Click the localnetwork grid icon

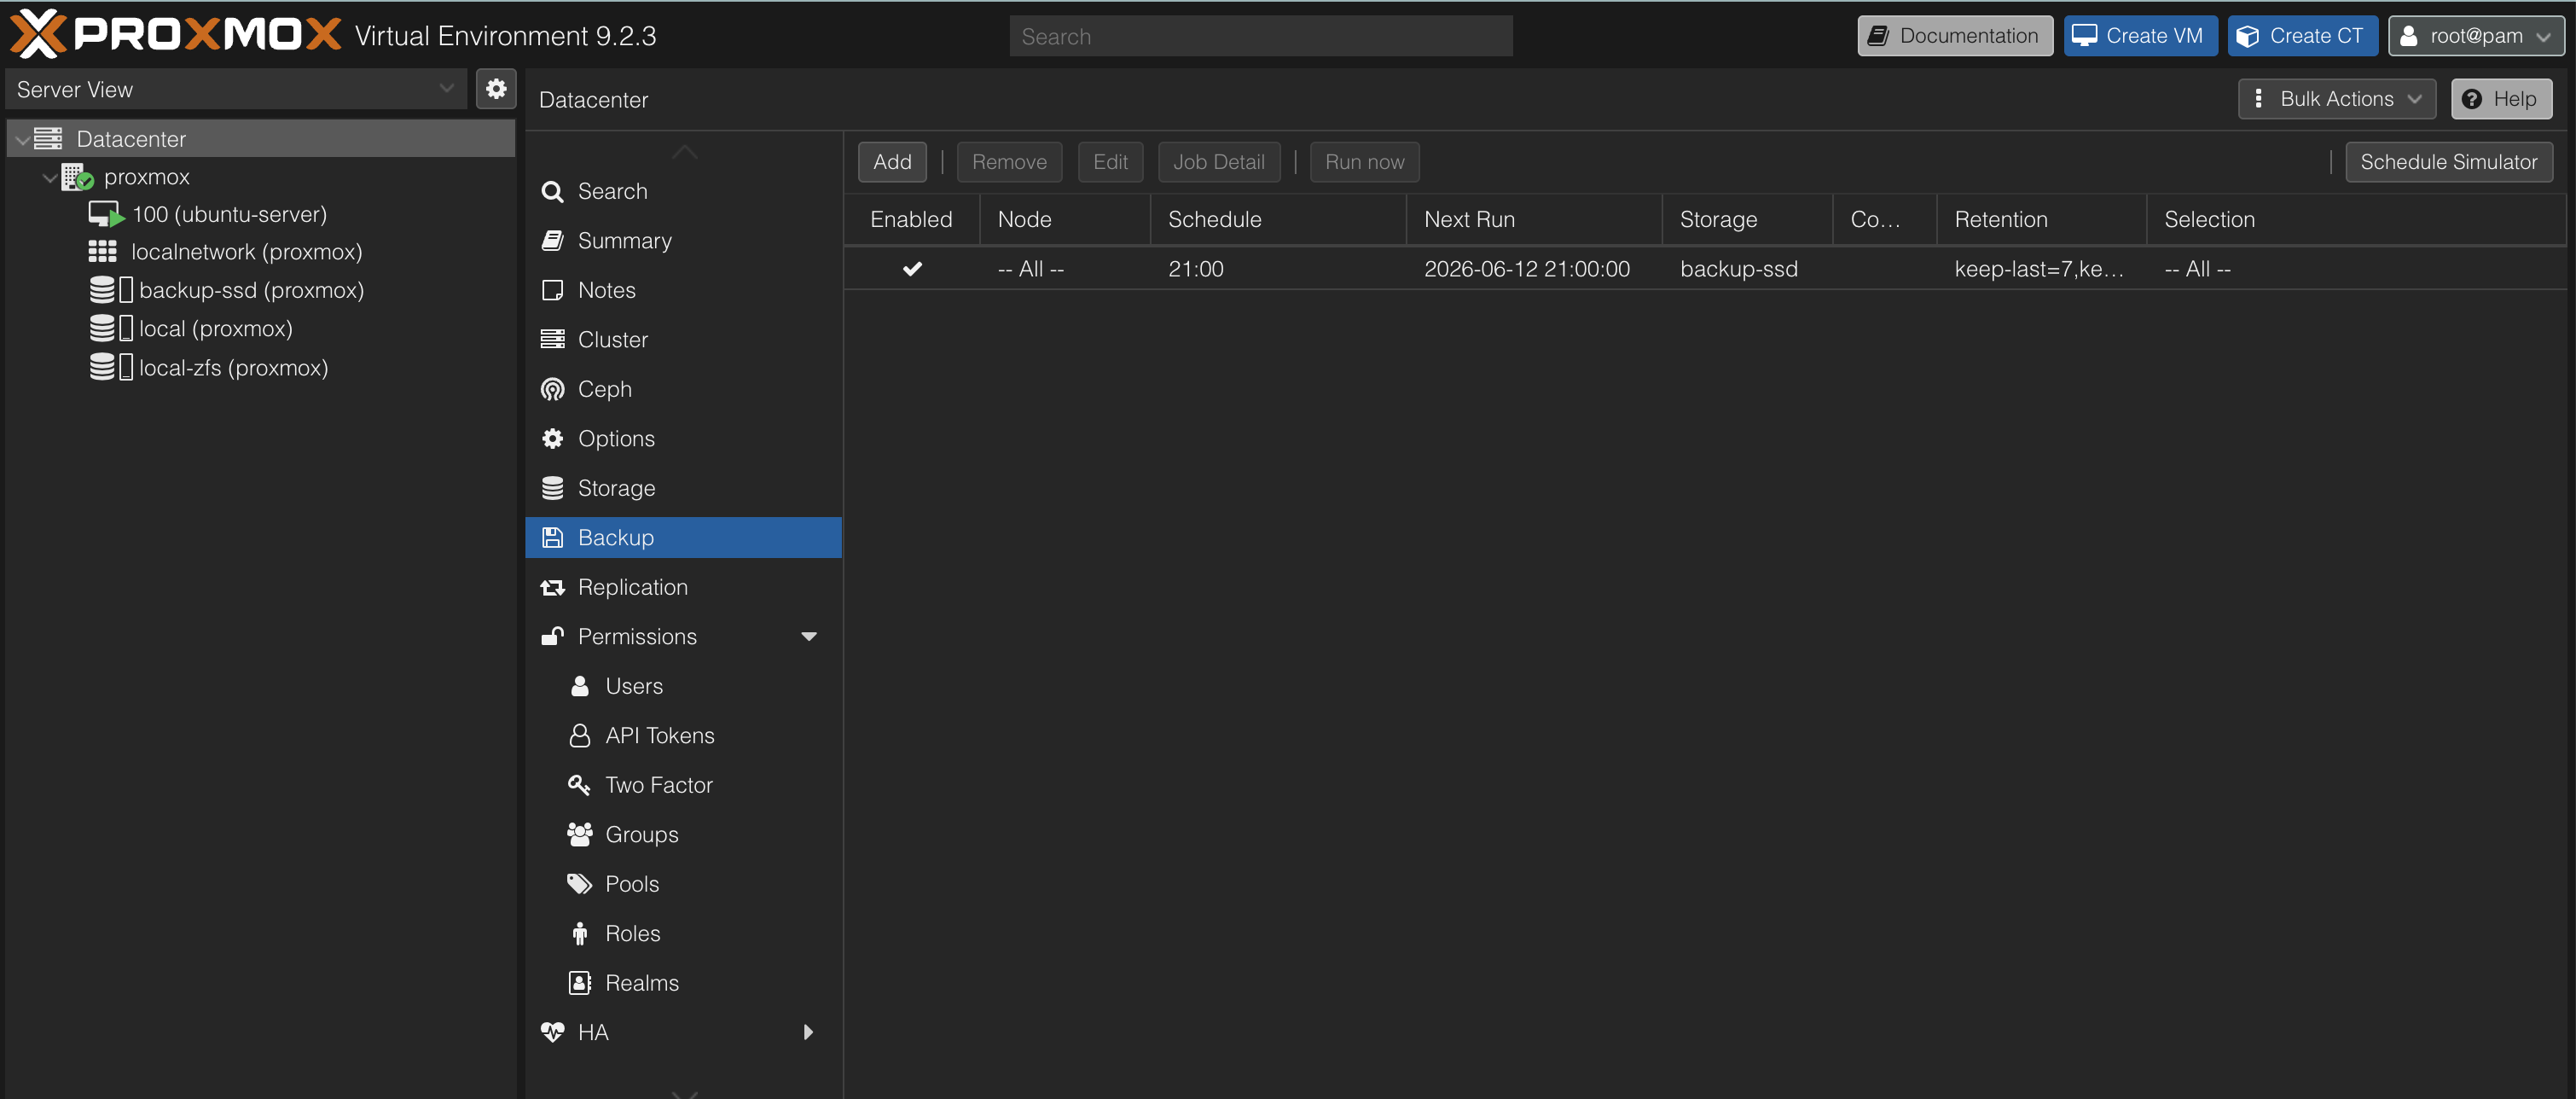[102, 252]
